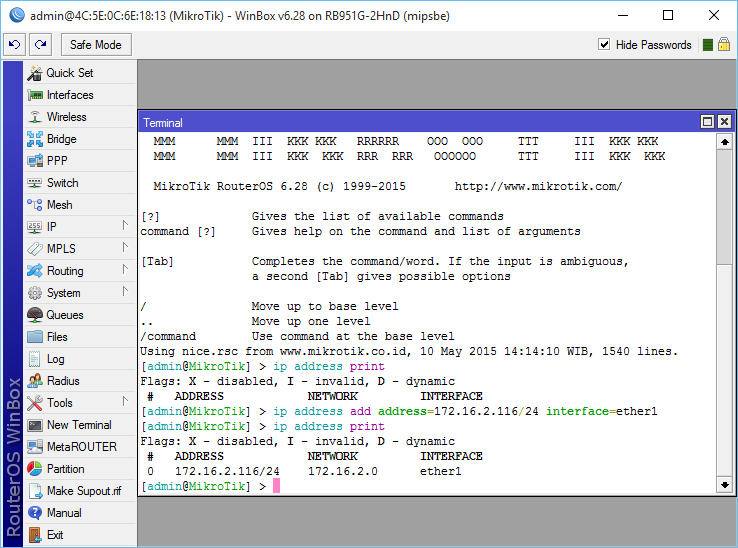Select the Quick Set menu label
The height and width of the screenshot is (548, 738).
point(70,73)
